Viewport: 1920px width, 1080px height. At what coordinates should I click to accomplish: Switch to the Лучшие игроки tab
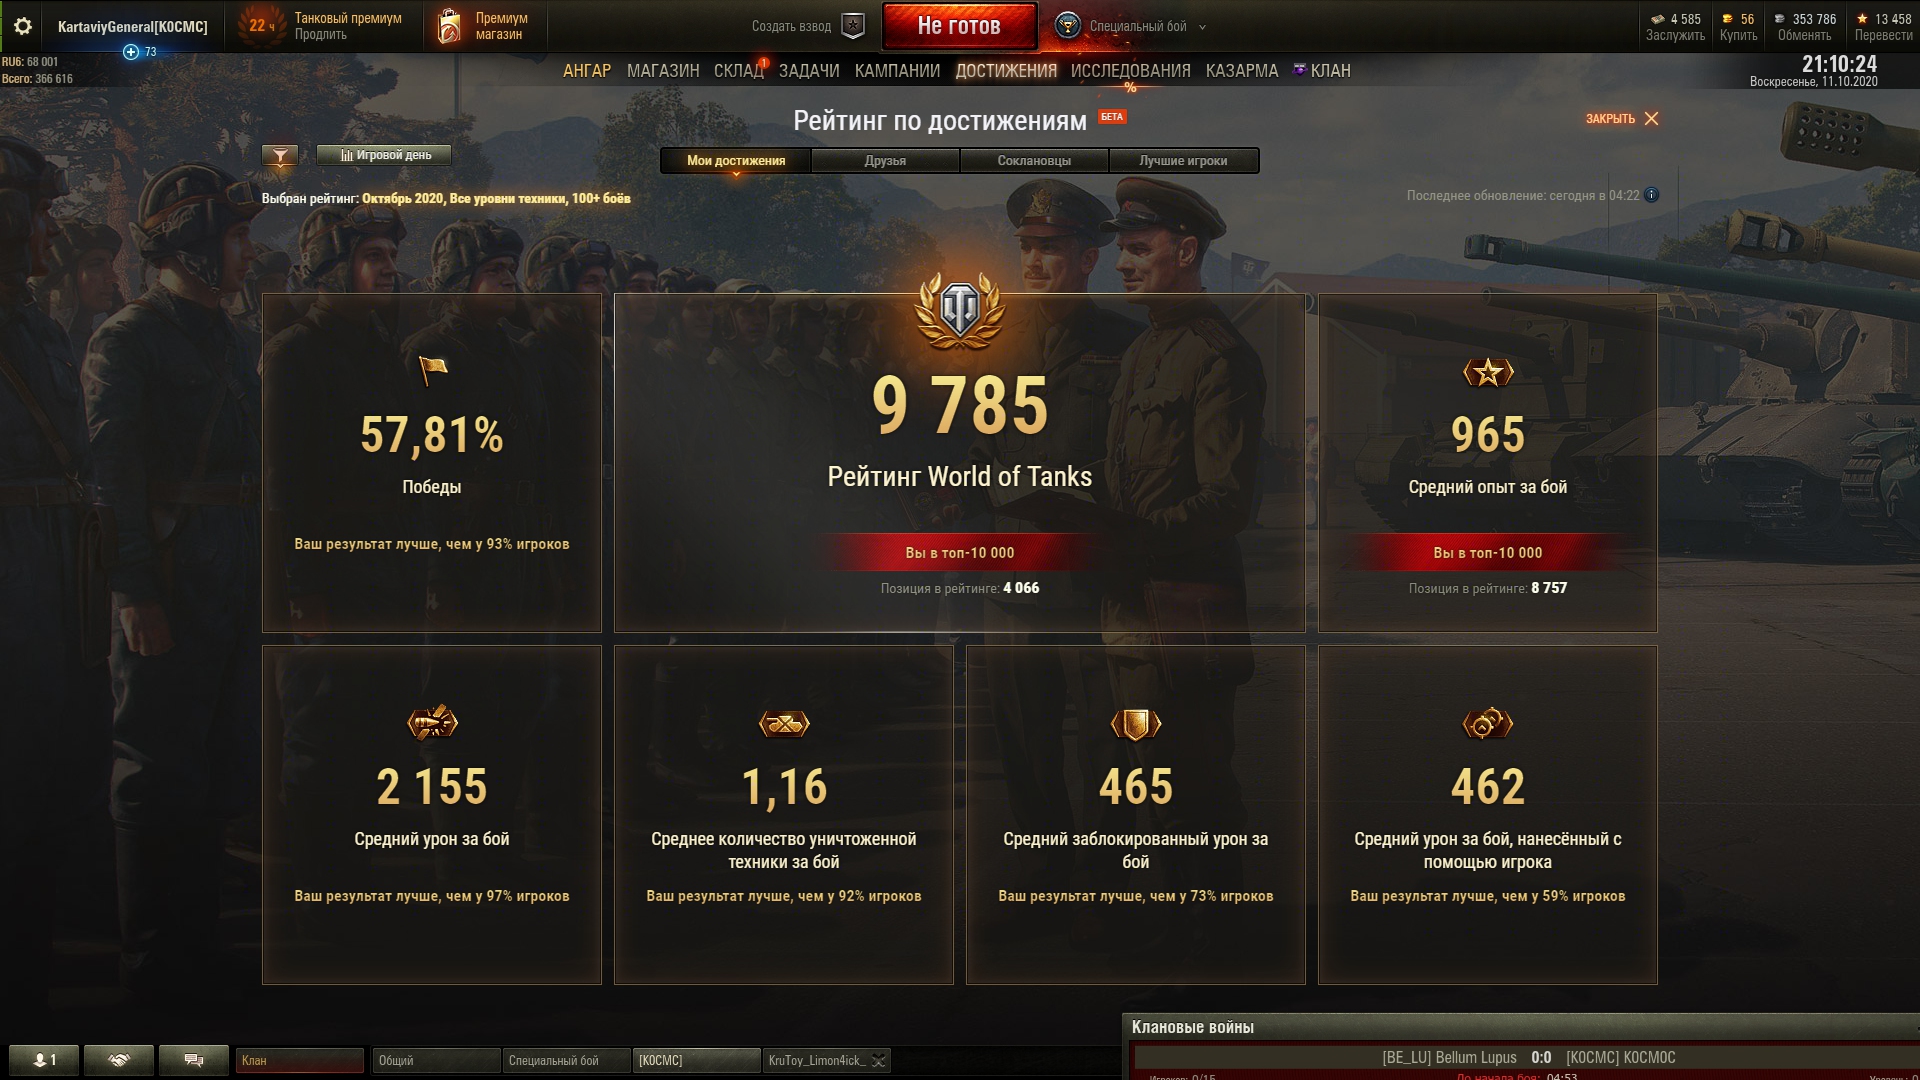[x=1183, y=160]
